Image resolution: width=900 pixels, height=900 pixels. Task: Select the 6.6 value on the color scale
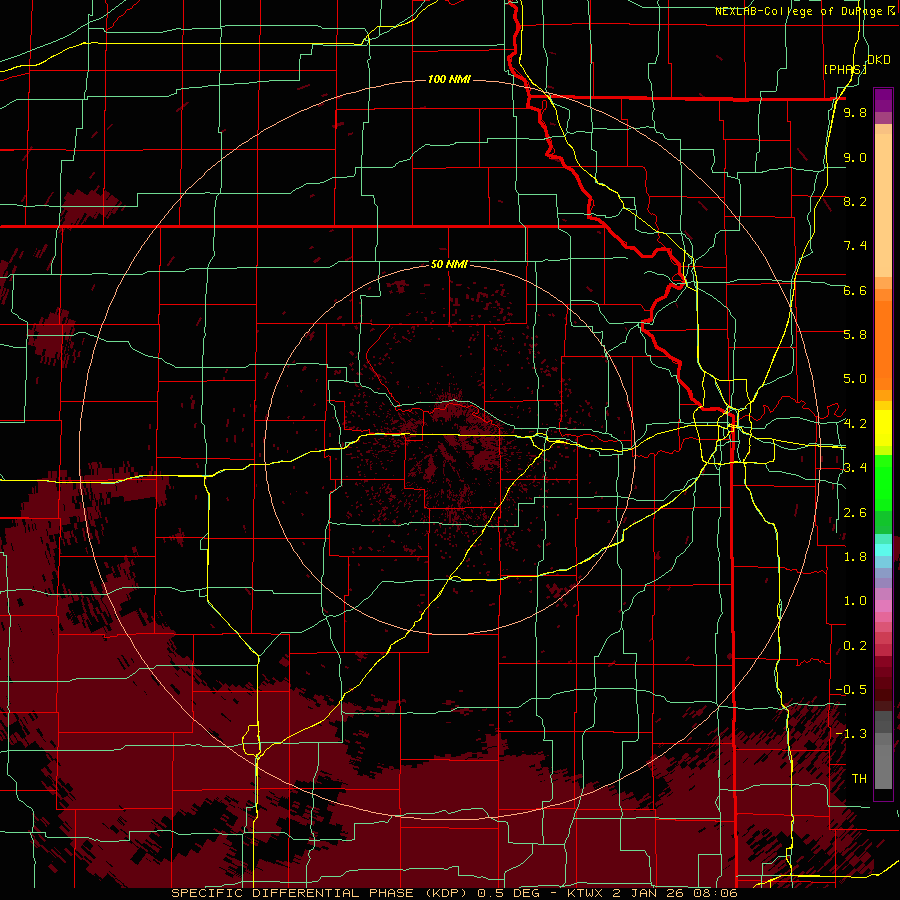(855, 290)
